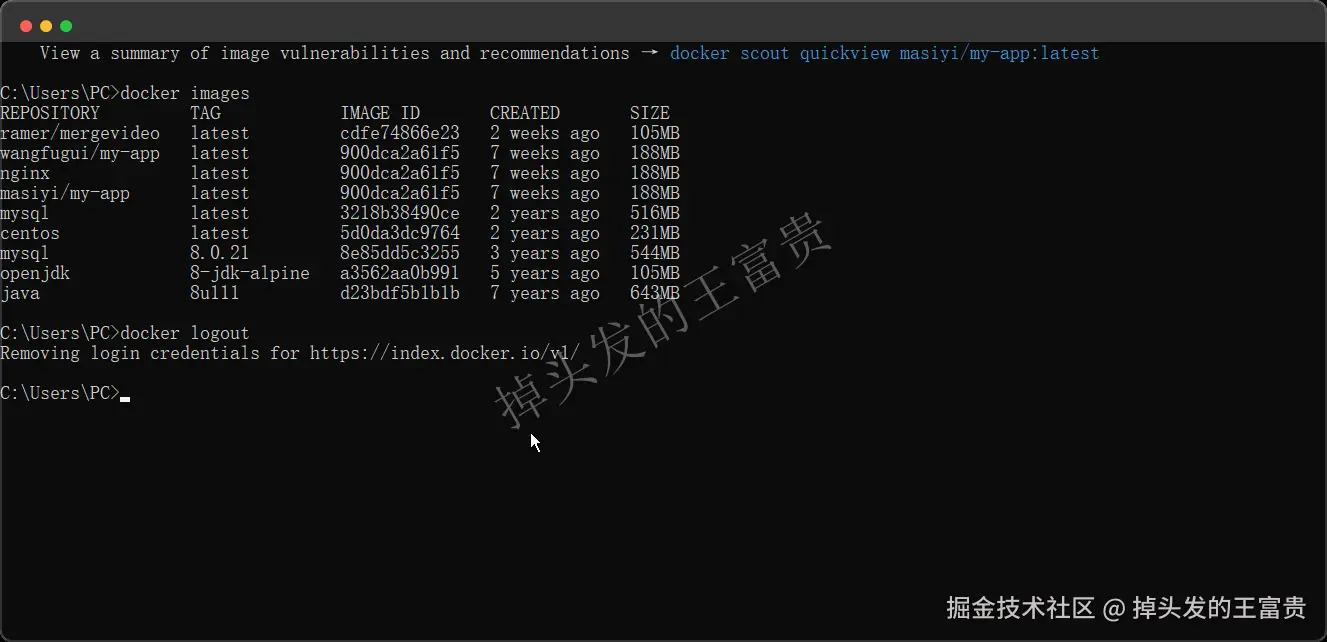Click the centos repository row
The image size is (1327, 642).
(x=340, y=233)
